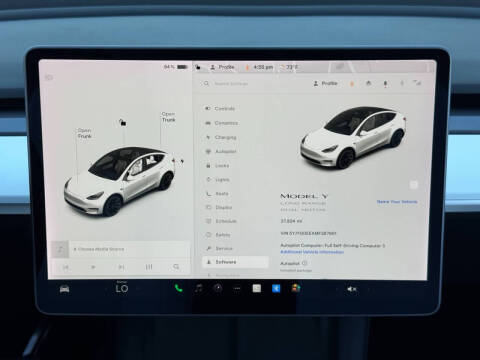Image resolution: width=480 pixels, height=360 pixels.
Task: Tap the search magnifier icon in settings
Action: tap(206, 83)
